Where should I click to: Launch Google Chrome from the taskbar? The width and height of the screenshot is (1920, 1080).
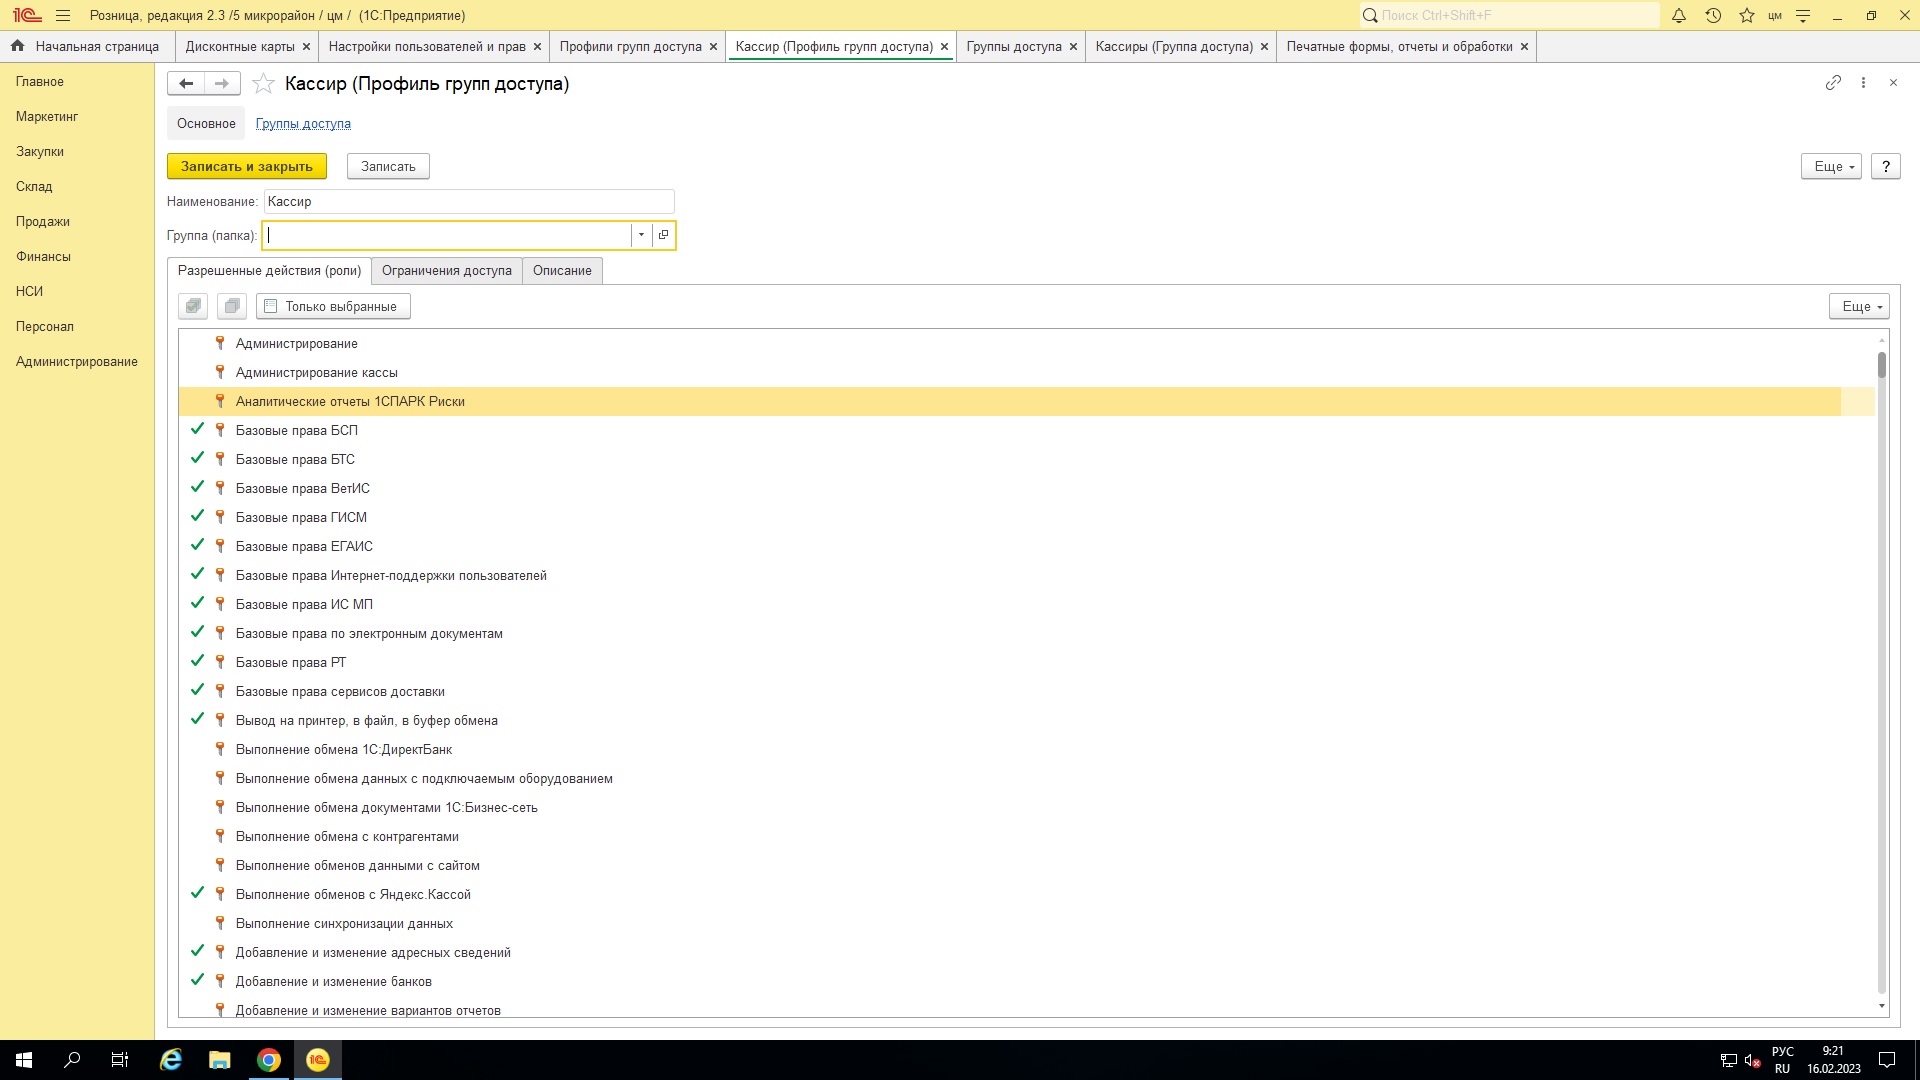269,1060
